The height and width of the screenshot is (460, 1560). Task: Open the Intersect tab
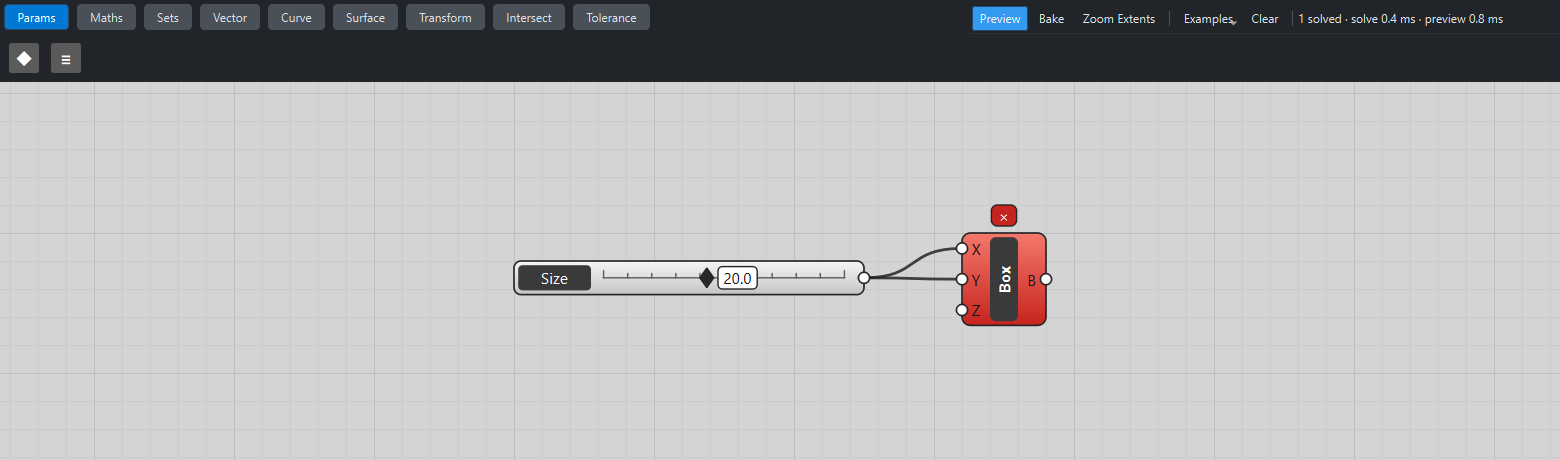point(529,17)
